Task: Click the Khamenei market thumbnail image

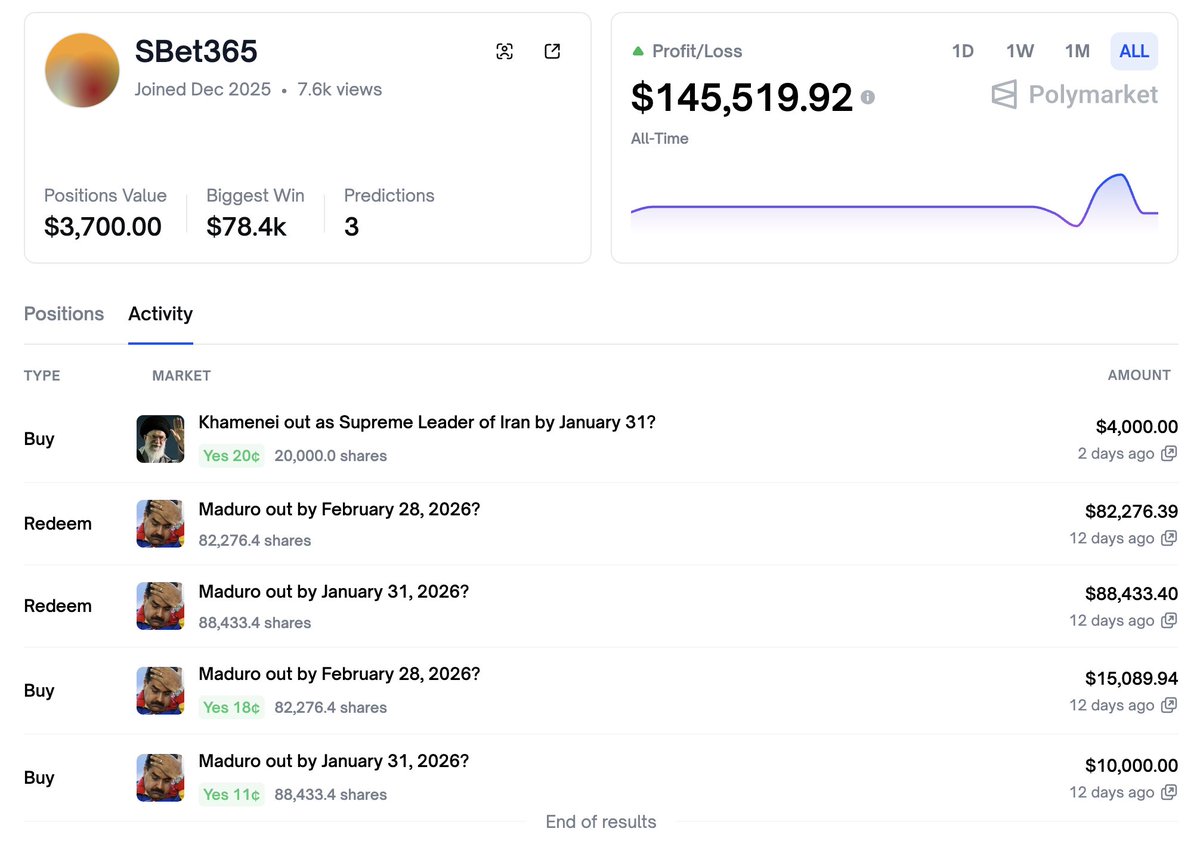Action: click(160, 439)
